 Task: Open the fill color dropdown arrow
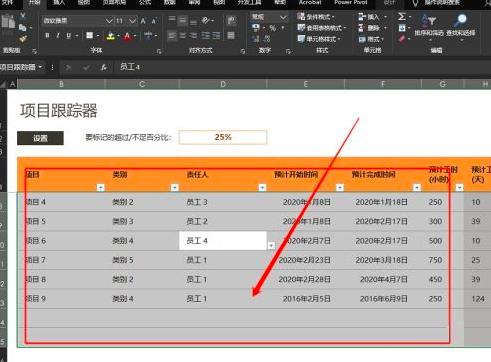tap(118, 36)
